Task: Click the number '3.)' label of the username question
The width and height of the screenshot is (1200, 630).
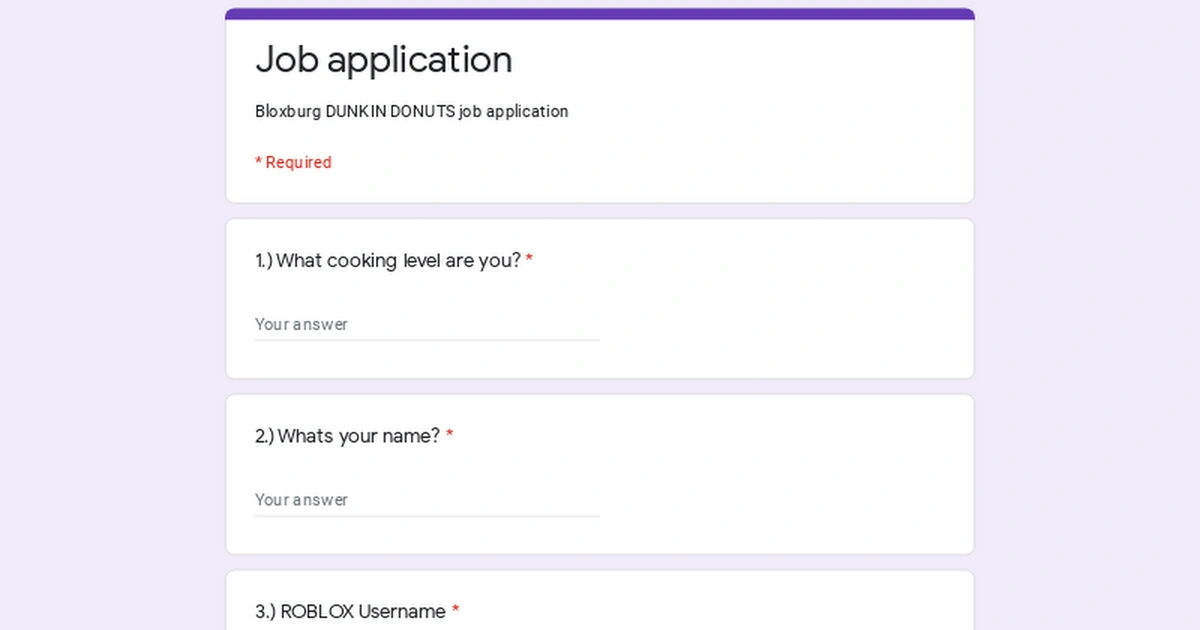Action: [x=264, y=611]
